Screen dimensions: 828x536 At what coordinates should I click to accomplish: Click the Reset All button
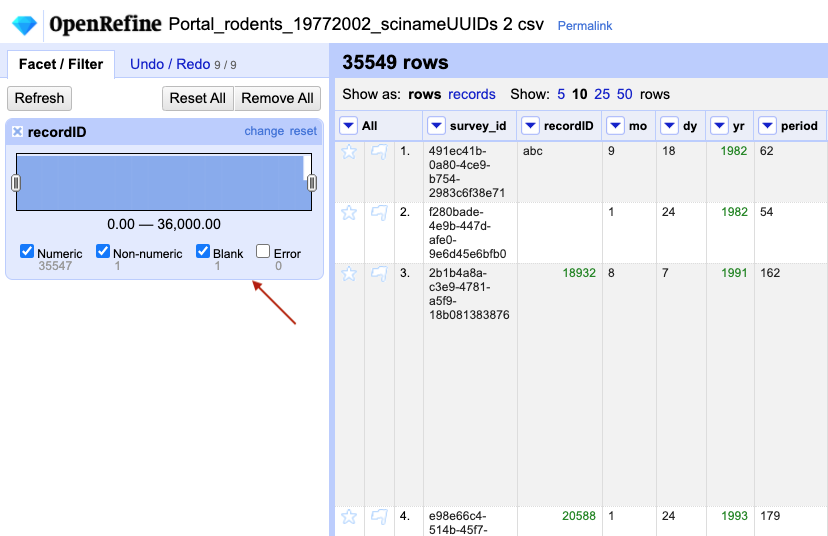pos(197,98)
